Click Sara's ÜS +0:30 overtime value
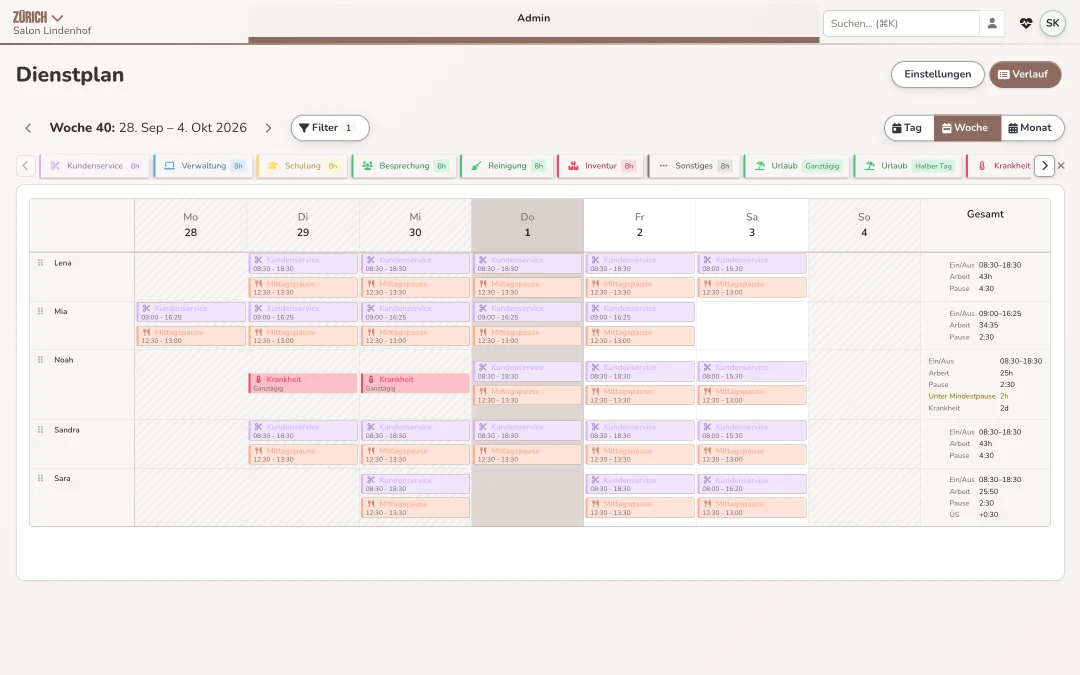The height and width of the screenshot is (675, 1080). 988,515
